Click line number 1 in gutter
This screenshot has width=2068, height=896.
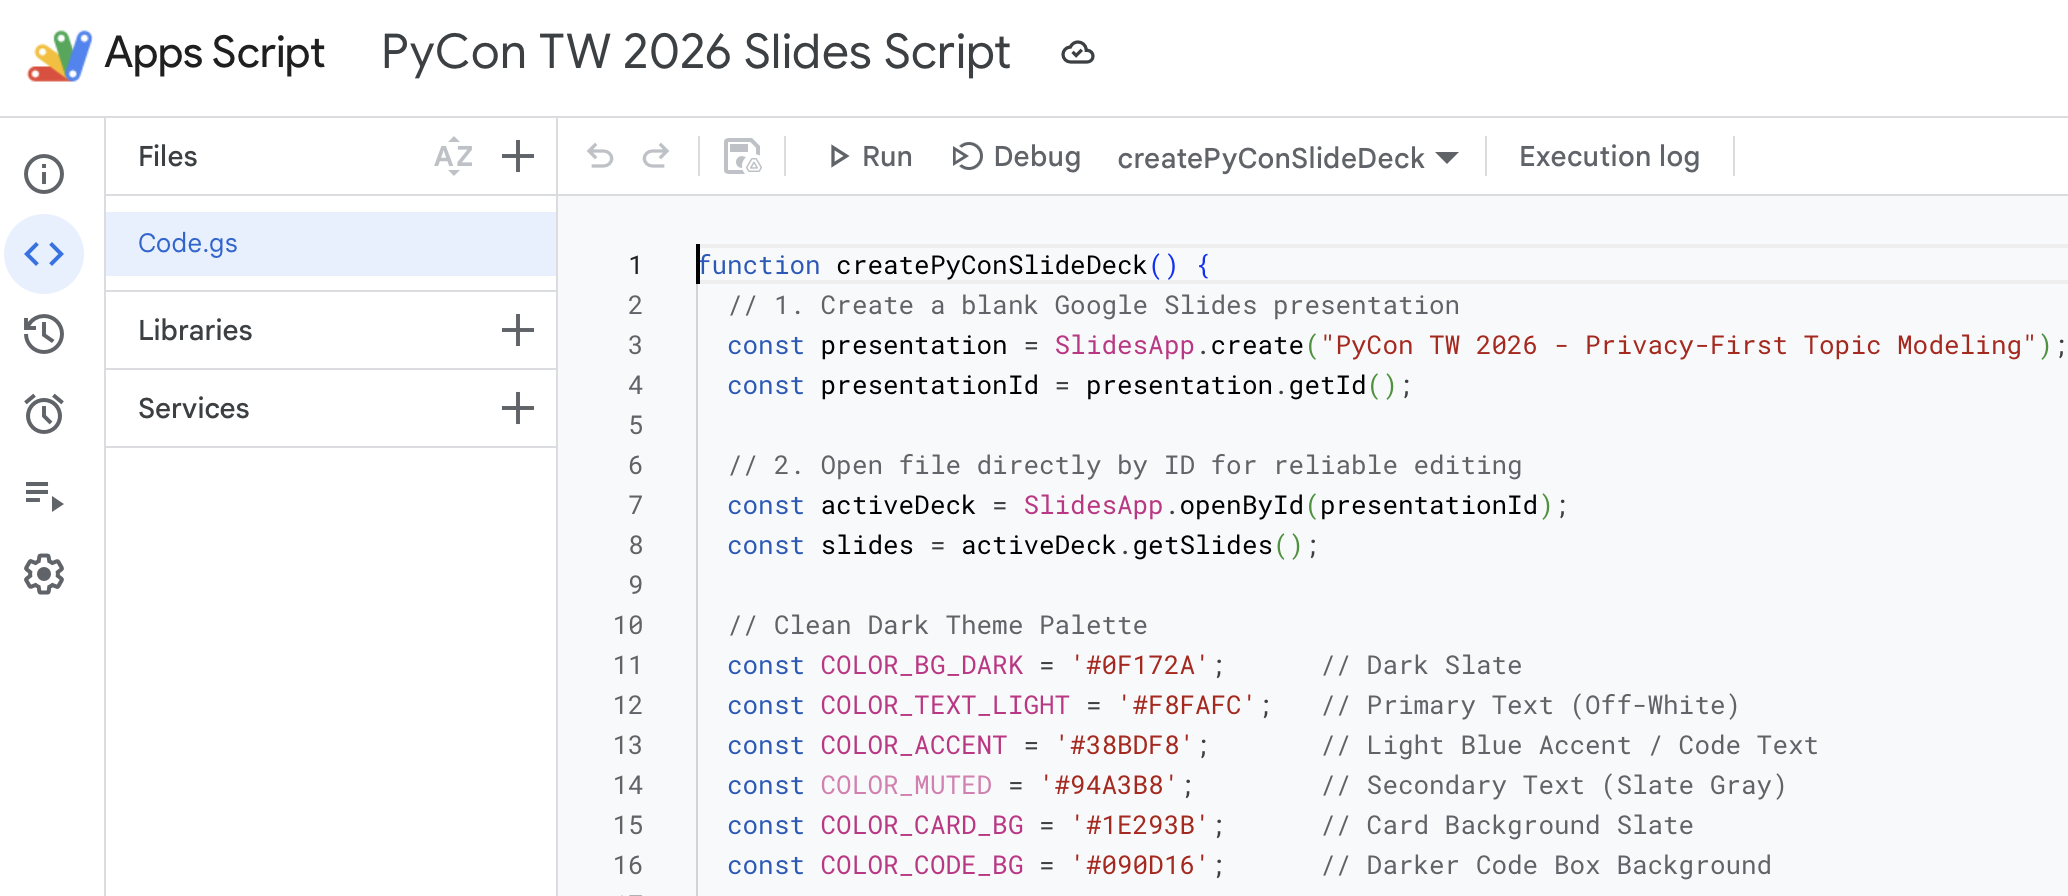pos(635,265)
